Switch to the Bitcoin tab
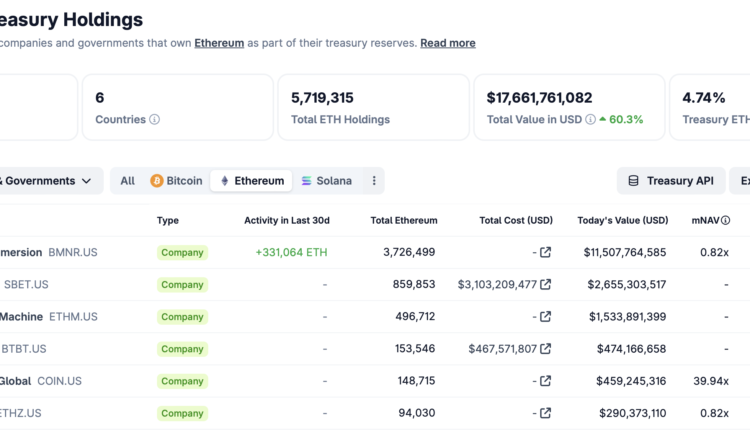Image resolution: width=750 pixels, height=430 pixels. (176, 181)
